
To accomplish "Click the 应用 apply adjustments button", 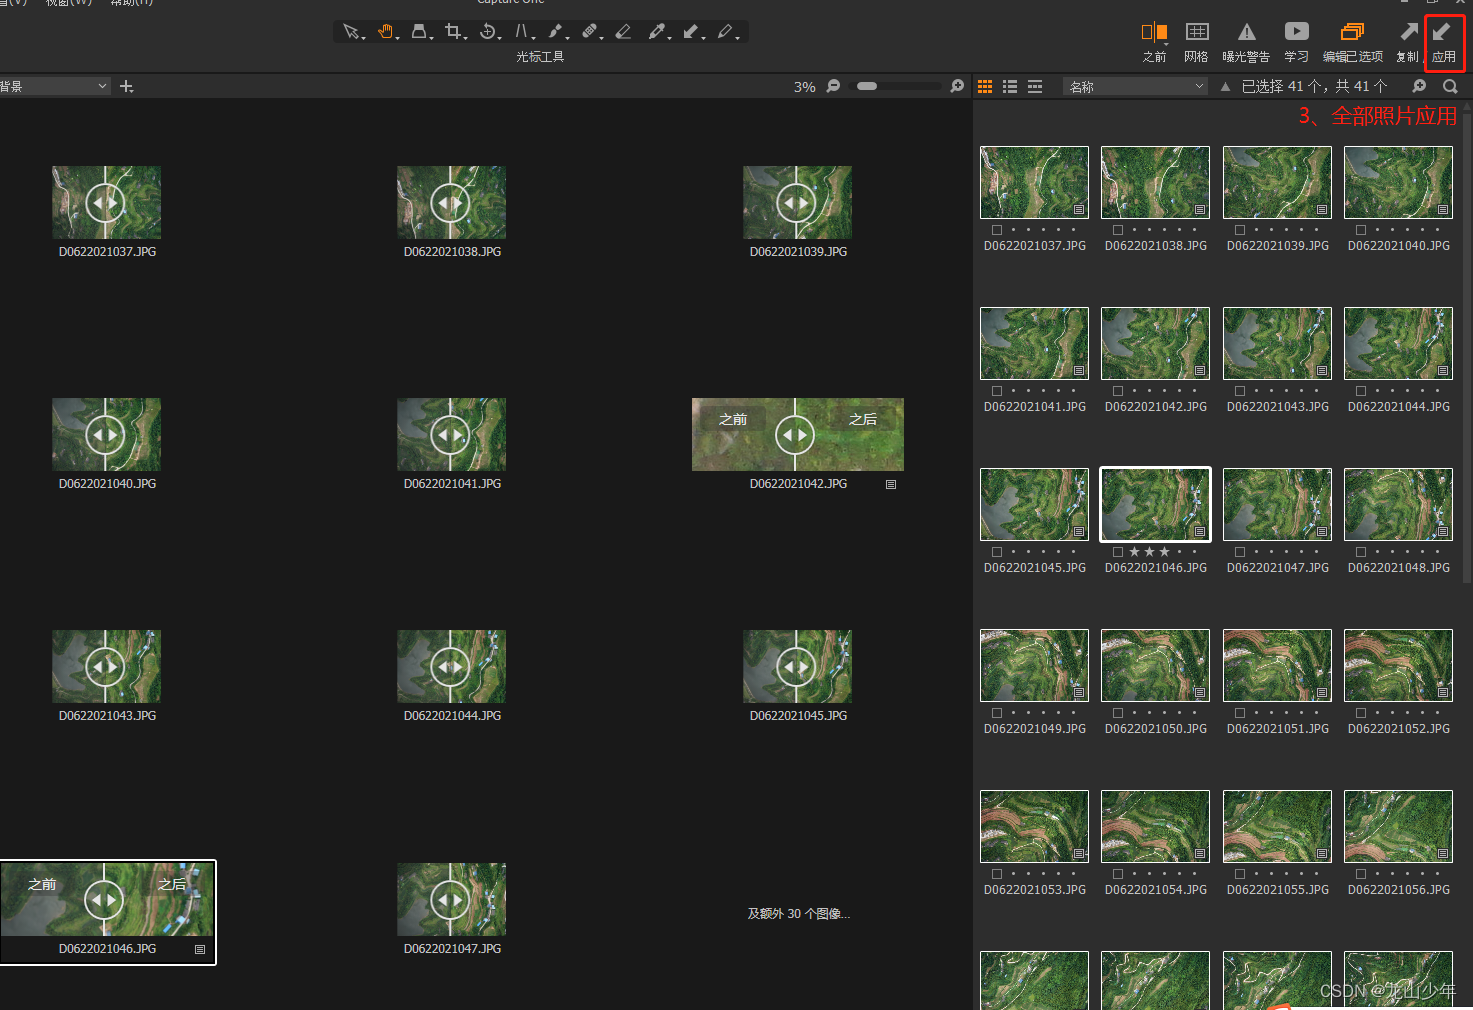I will [x=1443, y=42].
